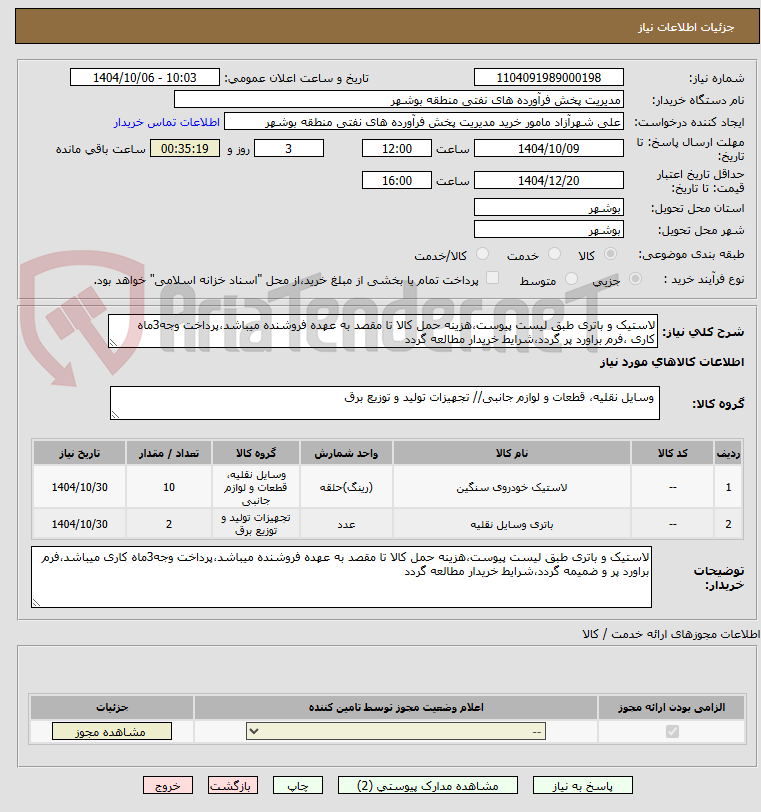The width and height of the screenshot is (761, 812).
Task: Select the خدمت radio button
Action: [x=554, y=254]
